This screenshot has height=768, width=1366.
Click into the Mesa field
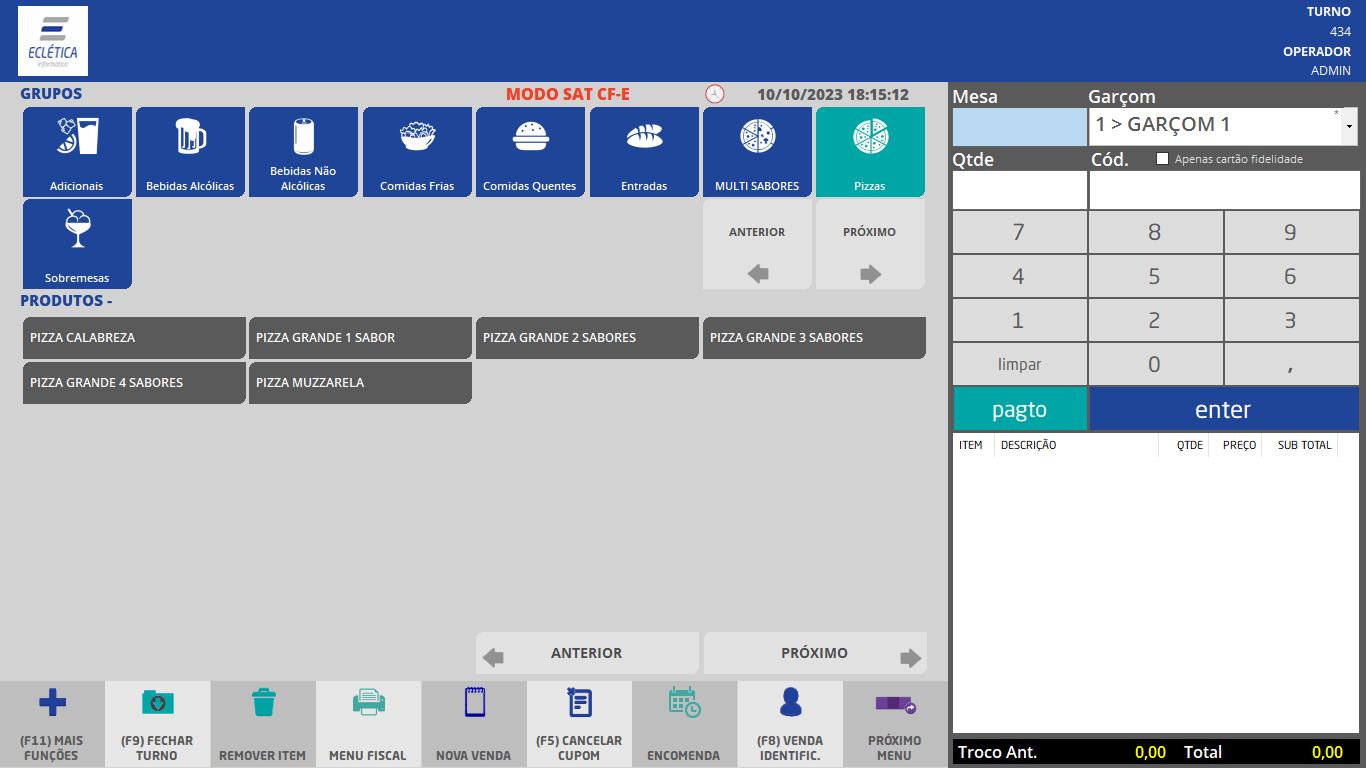(x=1019, y=127)
